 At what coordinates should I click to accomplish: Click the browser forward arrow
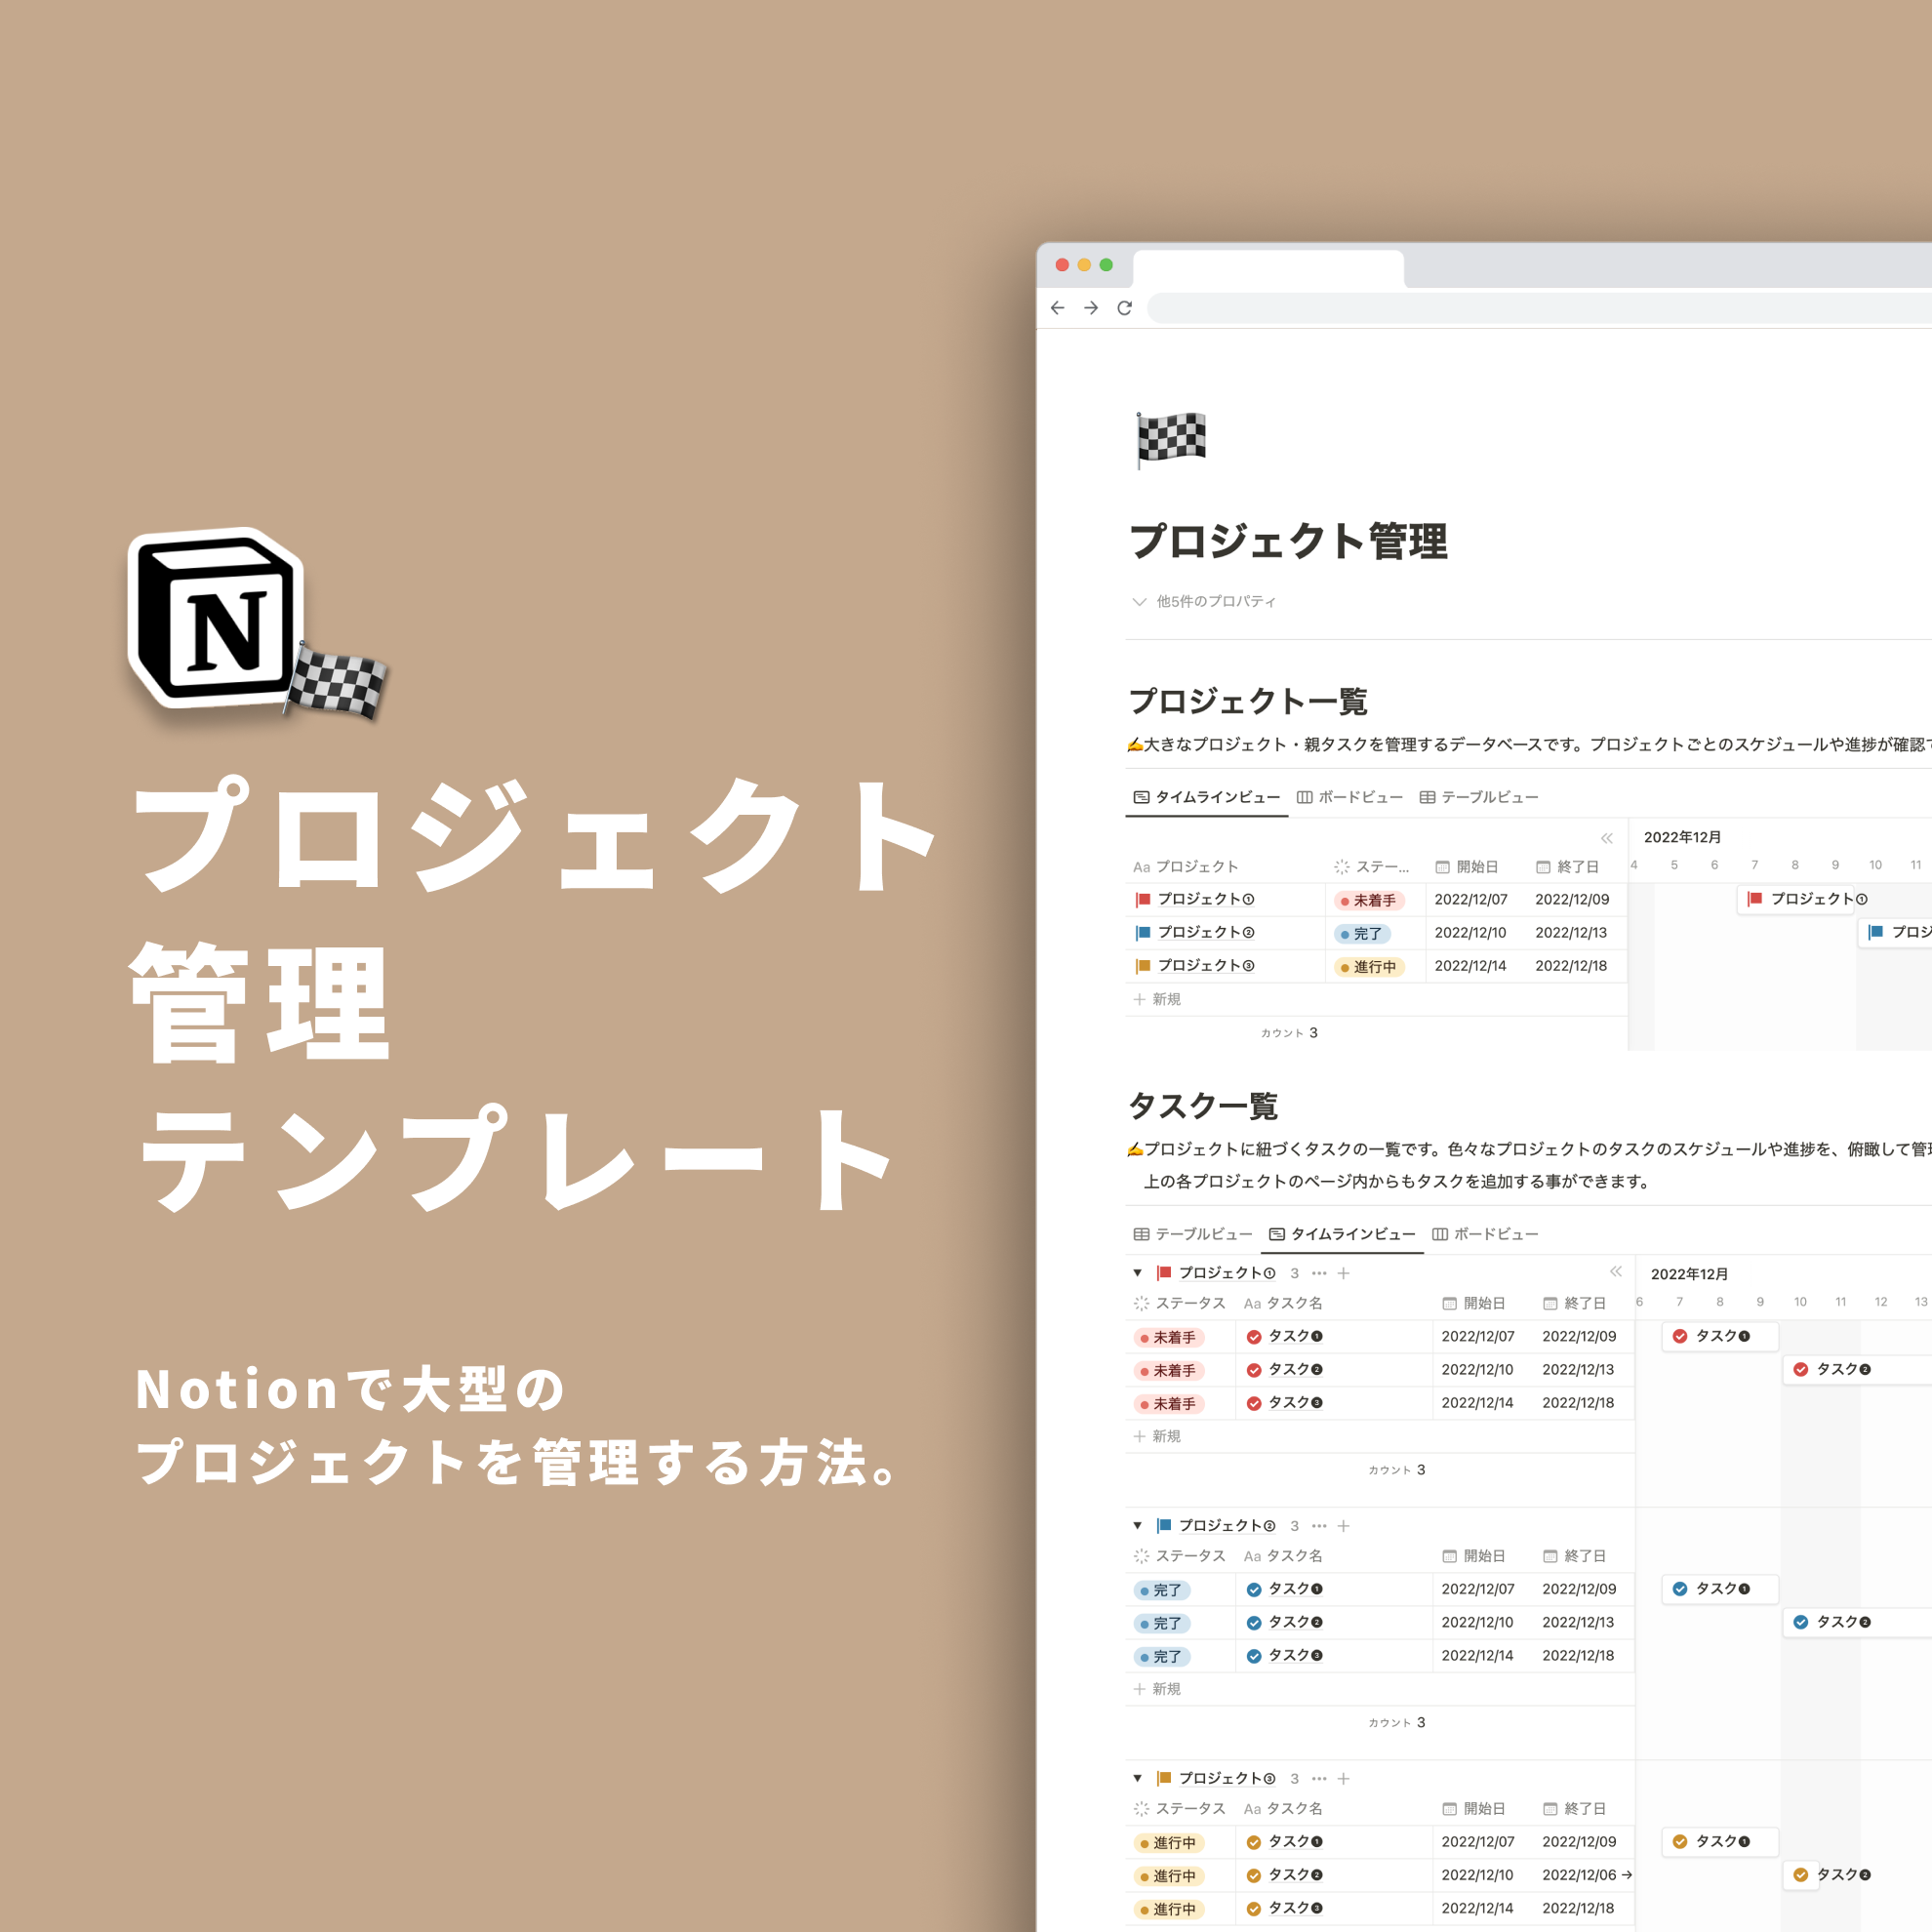[x=1091, y=308]
